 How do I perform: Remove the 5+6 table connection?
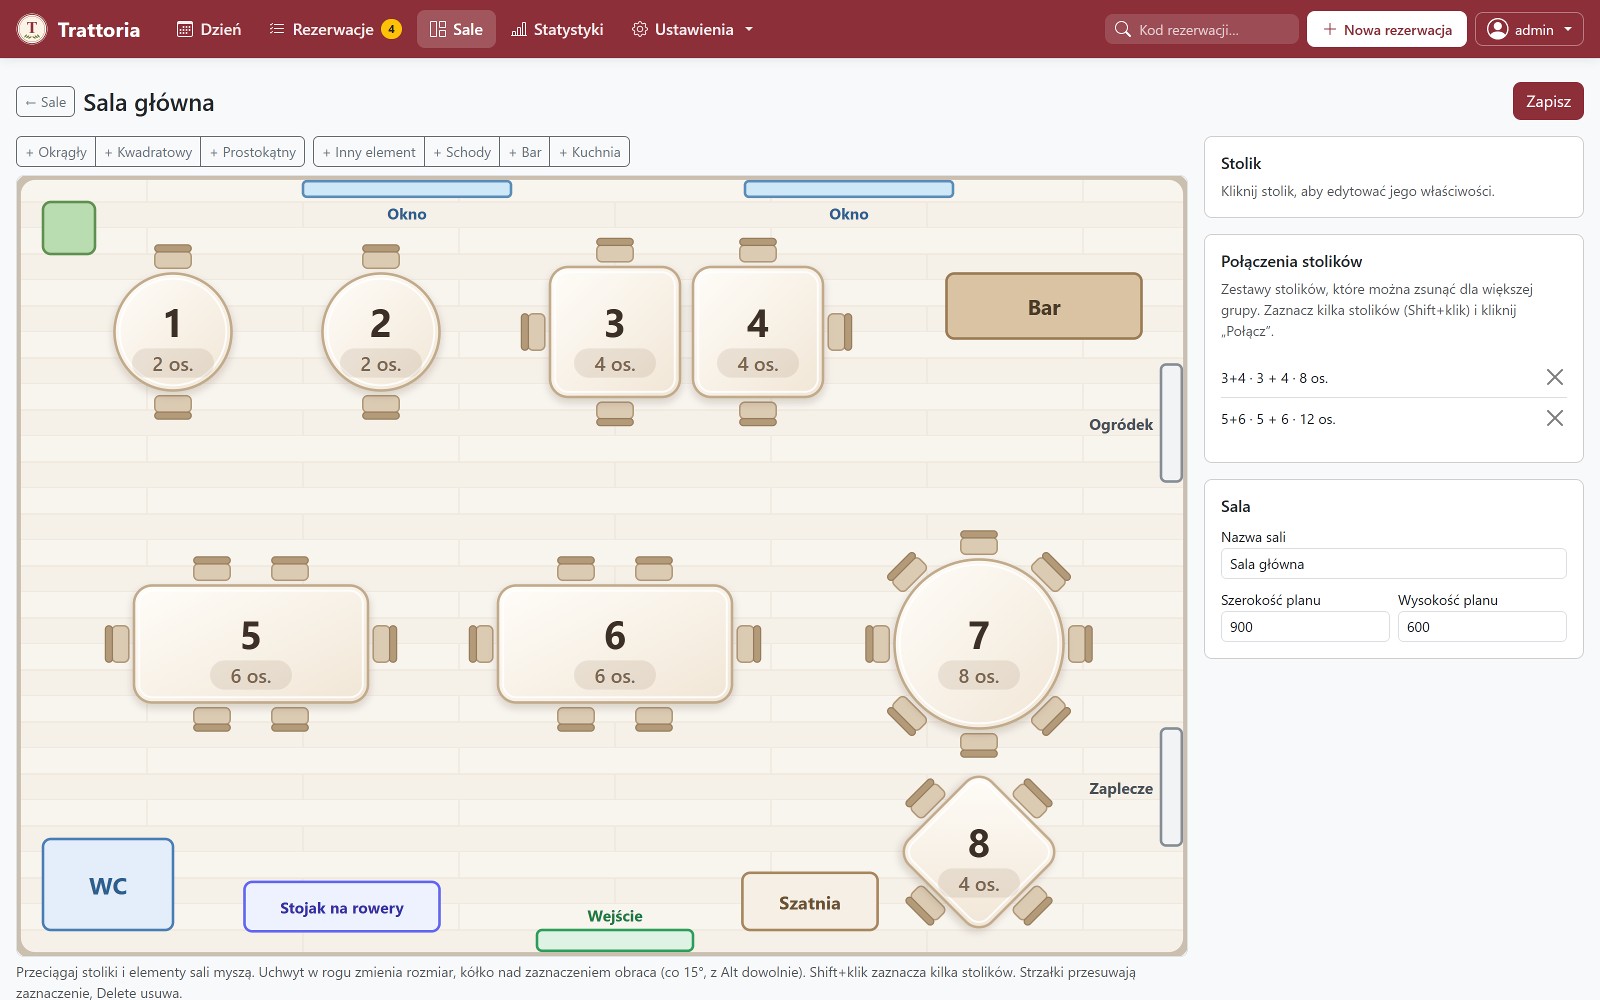tap(1554, 418)
